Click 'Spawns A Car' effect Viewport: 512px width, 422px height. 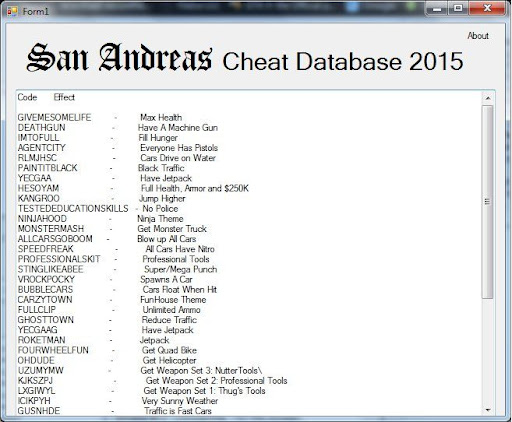tap(166, 279)
